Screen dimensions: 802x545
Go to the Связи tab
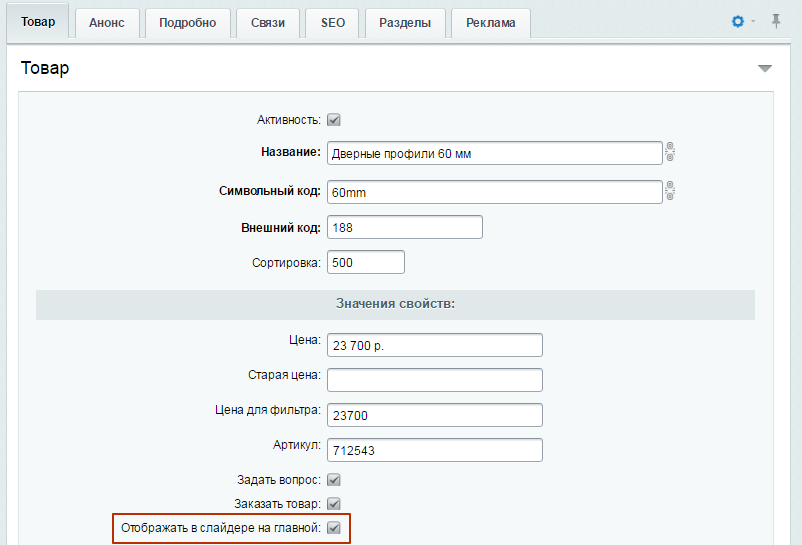pos(268,23)
